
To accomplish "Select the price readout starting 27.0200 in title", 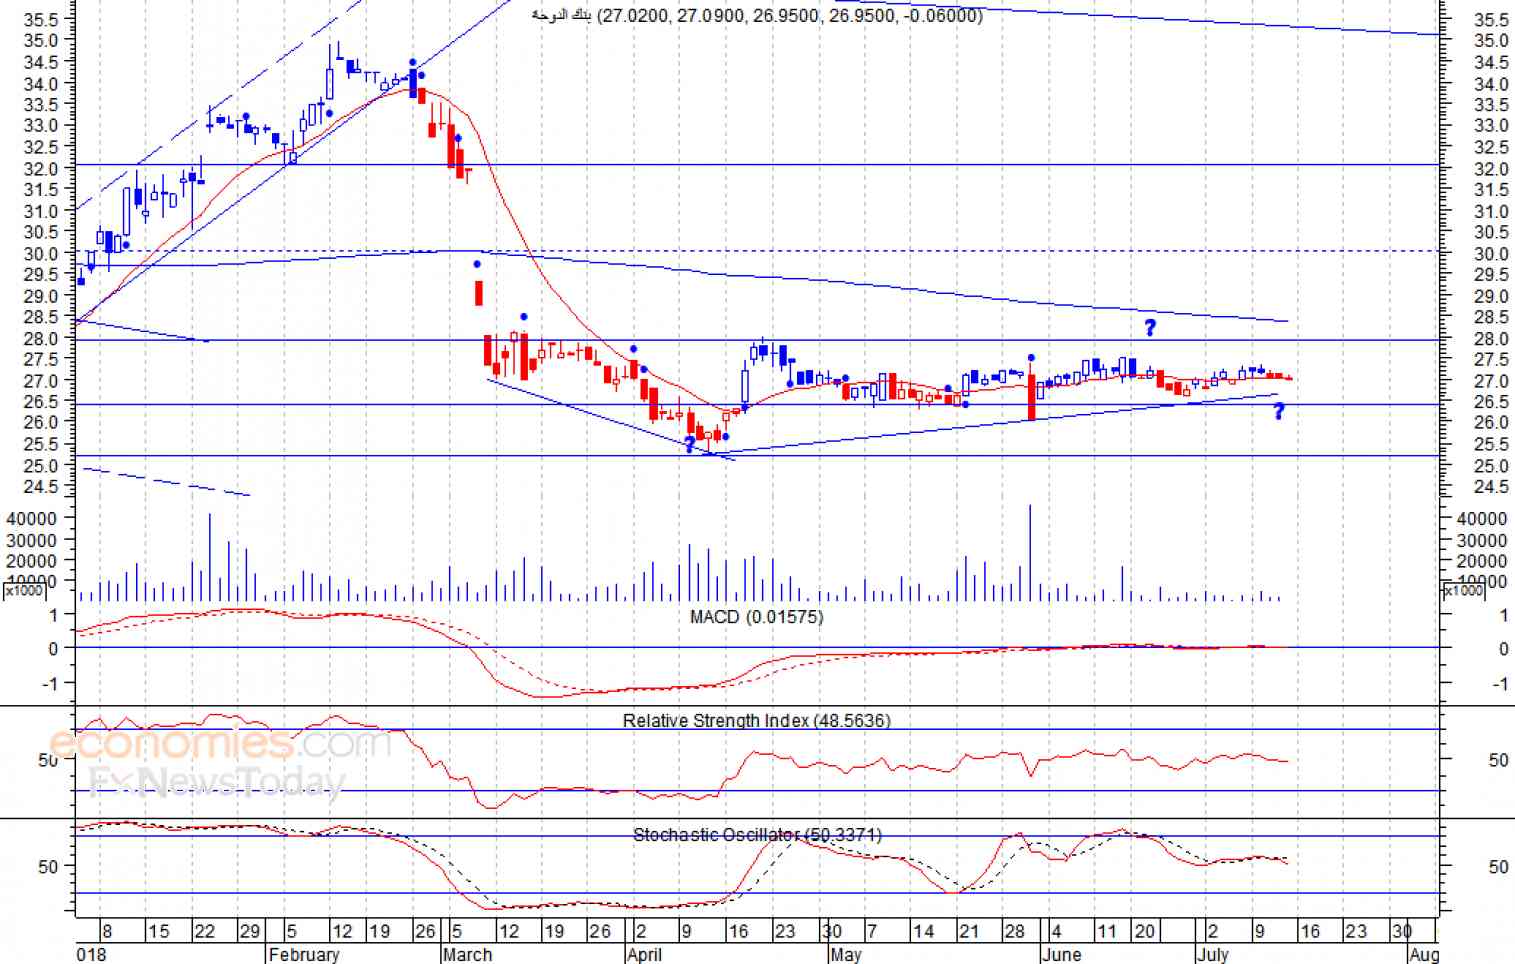I will 790,16.
